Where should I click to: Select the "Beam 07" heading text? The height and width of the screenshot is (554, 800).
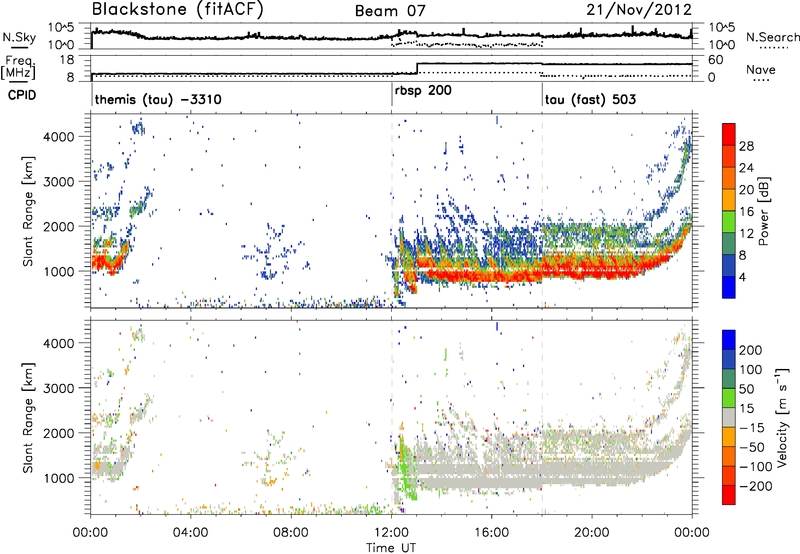point(390,11)
